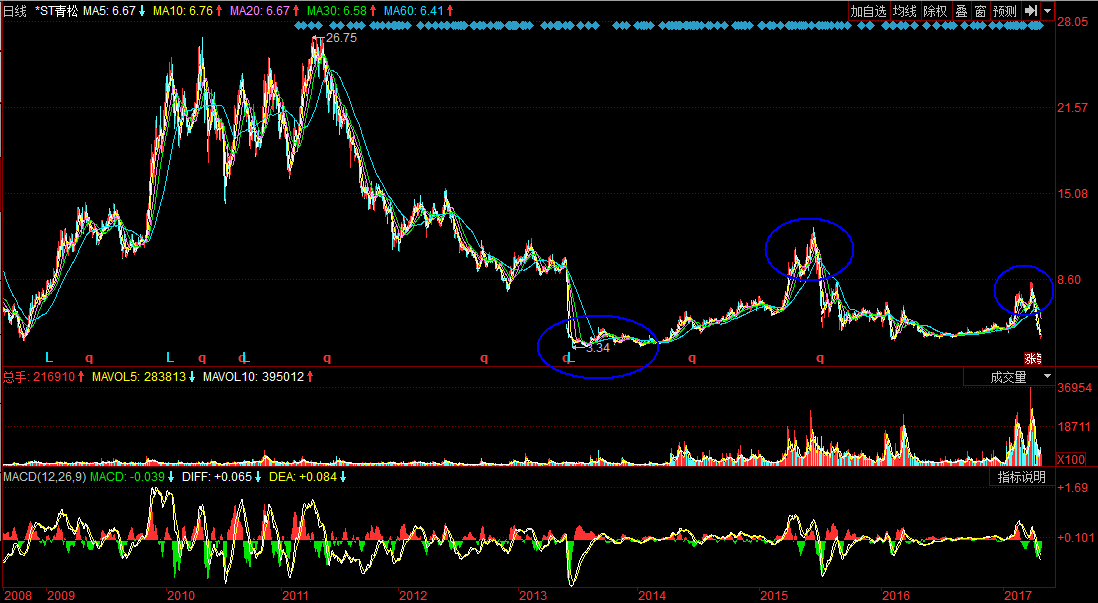Click the 2011 year axis label
Image resolution: width=1098 pixels, height=603 pixels.
296,595
